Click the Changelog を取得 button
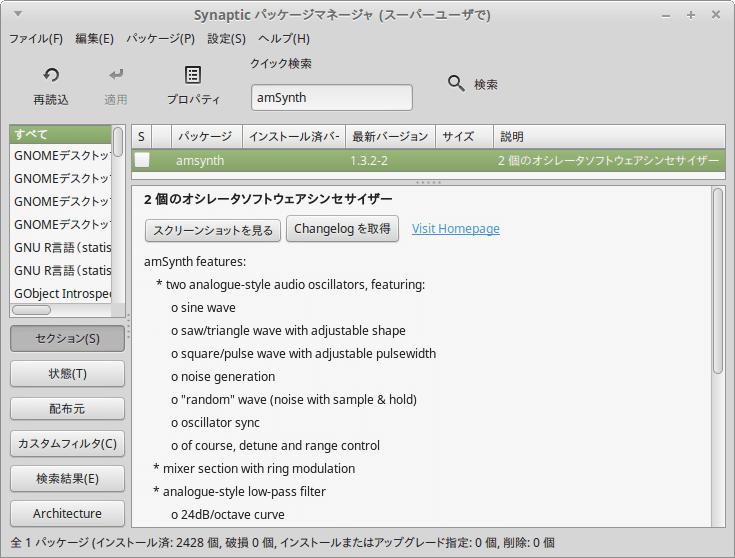The image size is (735, 558). coord(342,229)
